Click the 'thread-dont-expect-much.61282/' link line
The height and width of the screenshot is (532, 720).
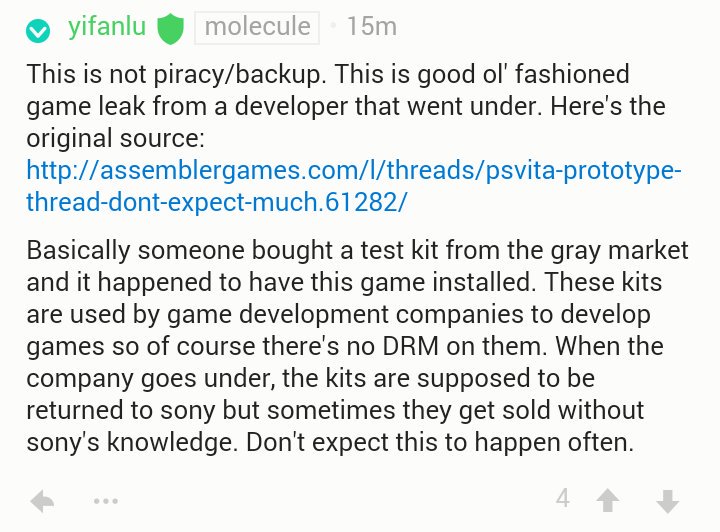pos(217,201)
